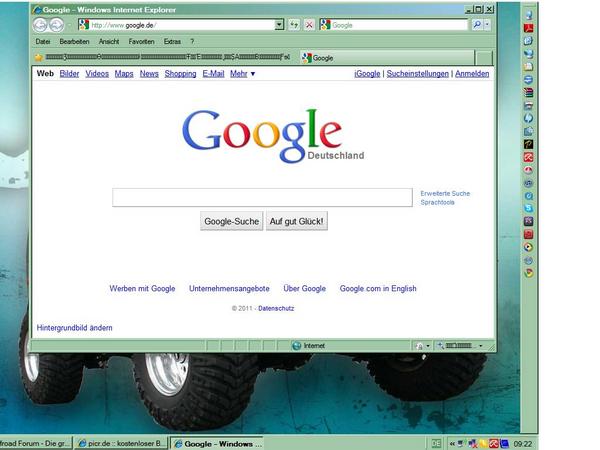The image size is (600, 450).
Task: Open the Shopping link
Action: (x=180, y=73)
